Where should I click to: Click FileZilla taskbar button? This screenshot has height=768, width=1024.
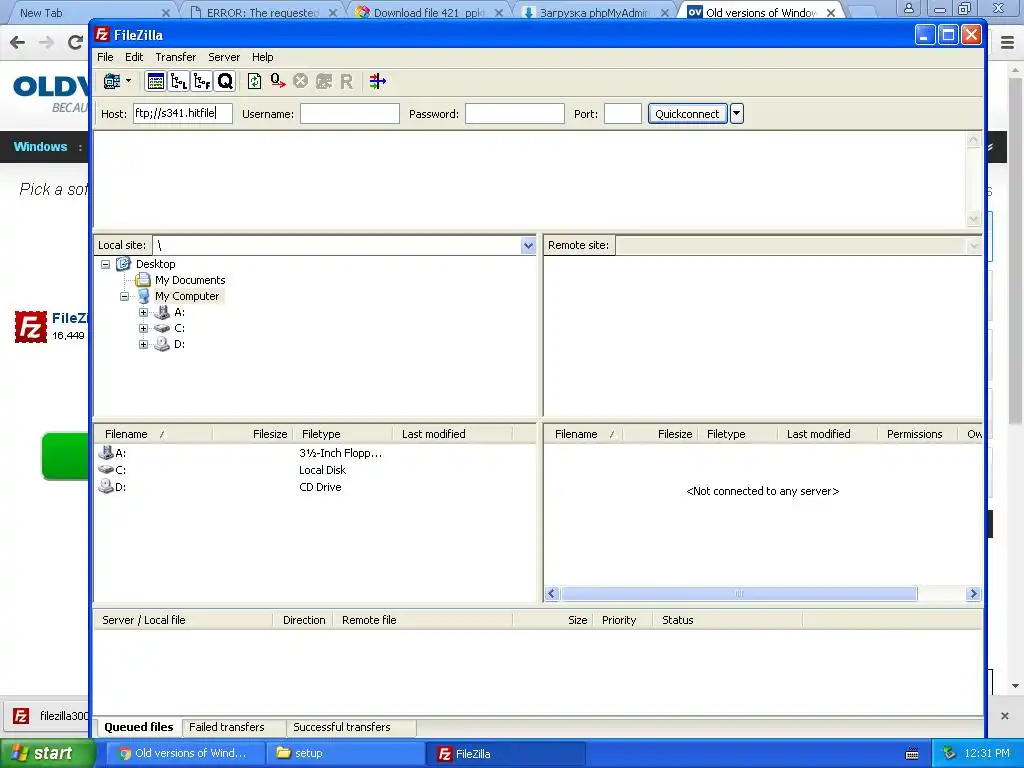506,754
